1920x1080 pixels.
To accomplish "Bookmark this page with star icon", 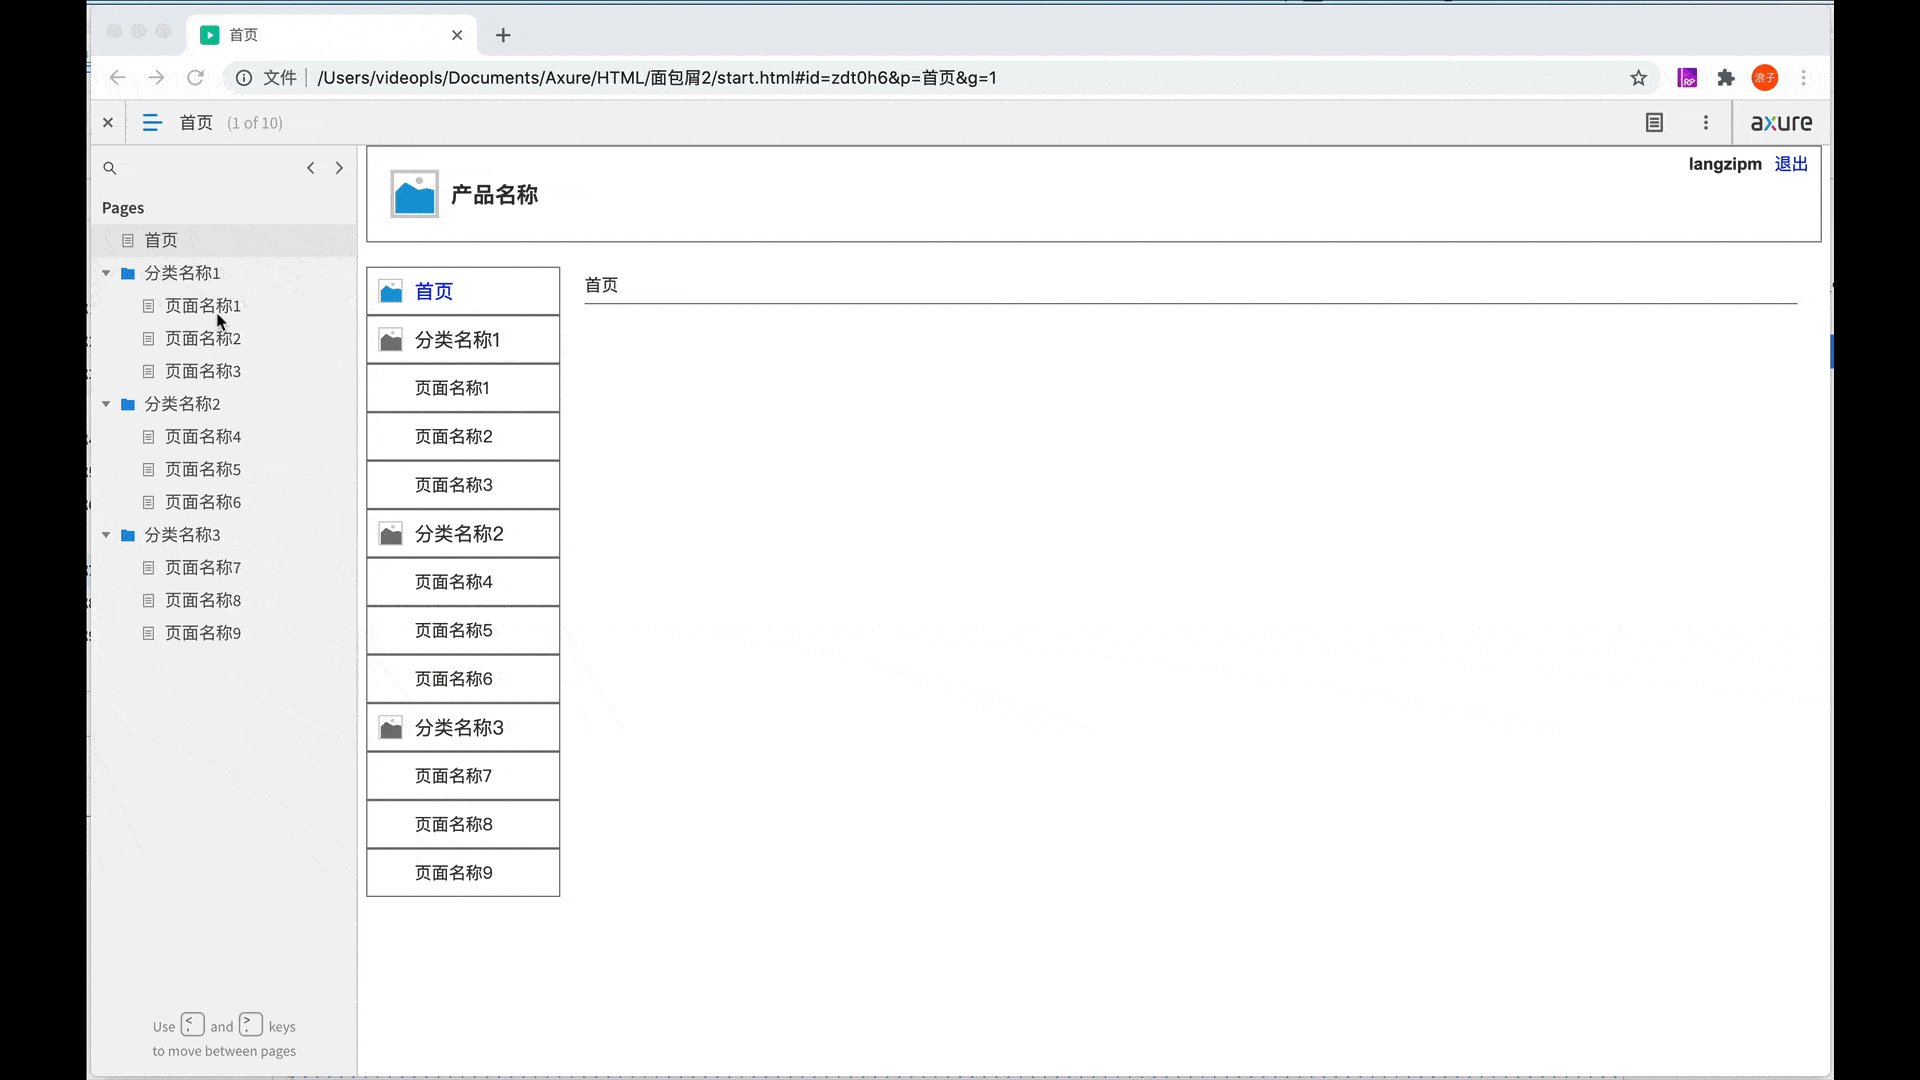I will click(x=1638, y=78).
